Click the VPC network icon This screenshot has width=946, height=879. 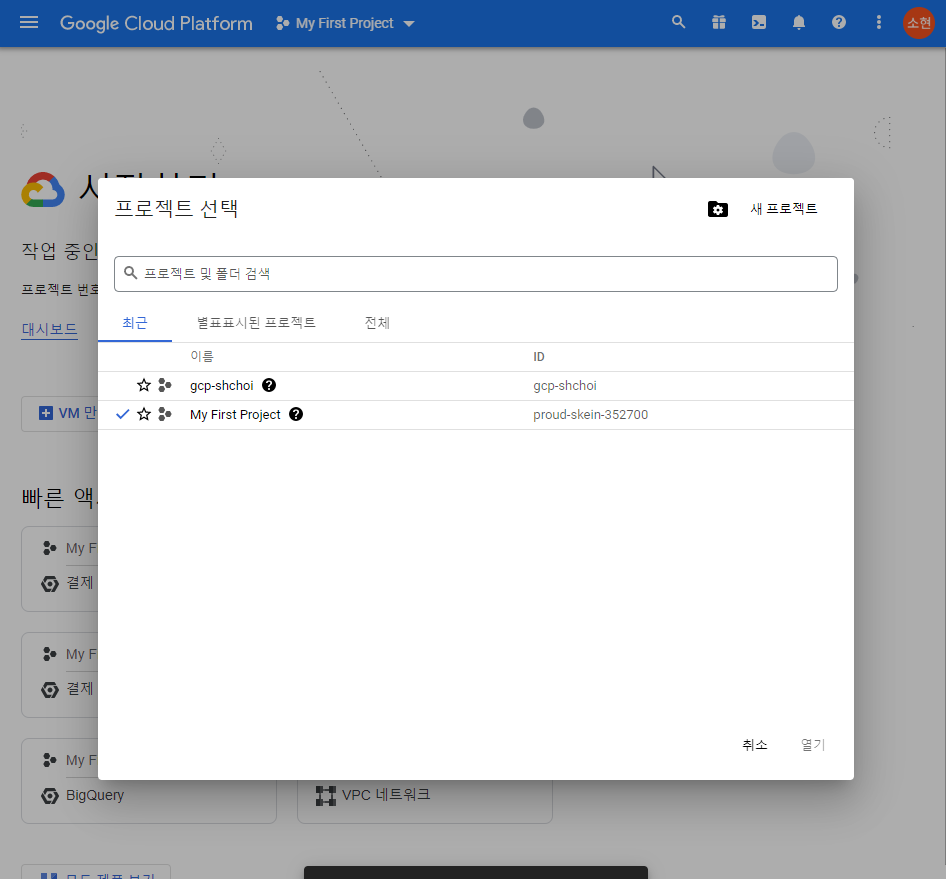[326, 796]
